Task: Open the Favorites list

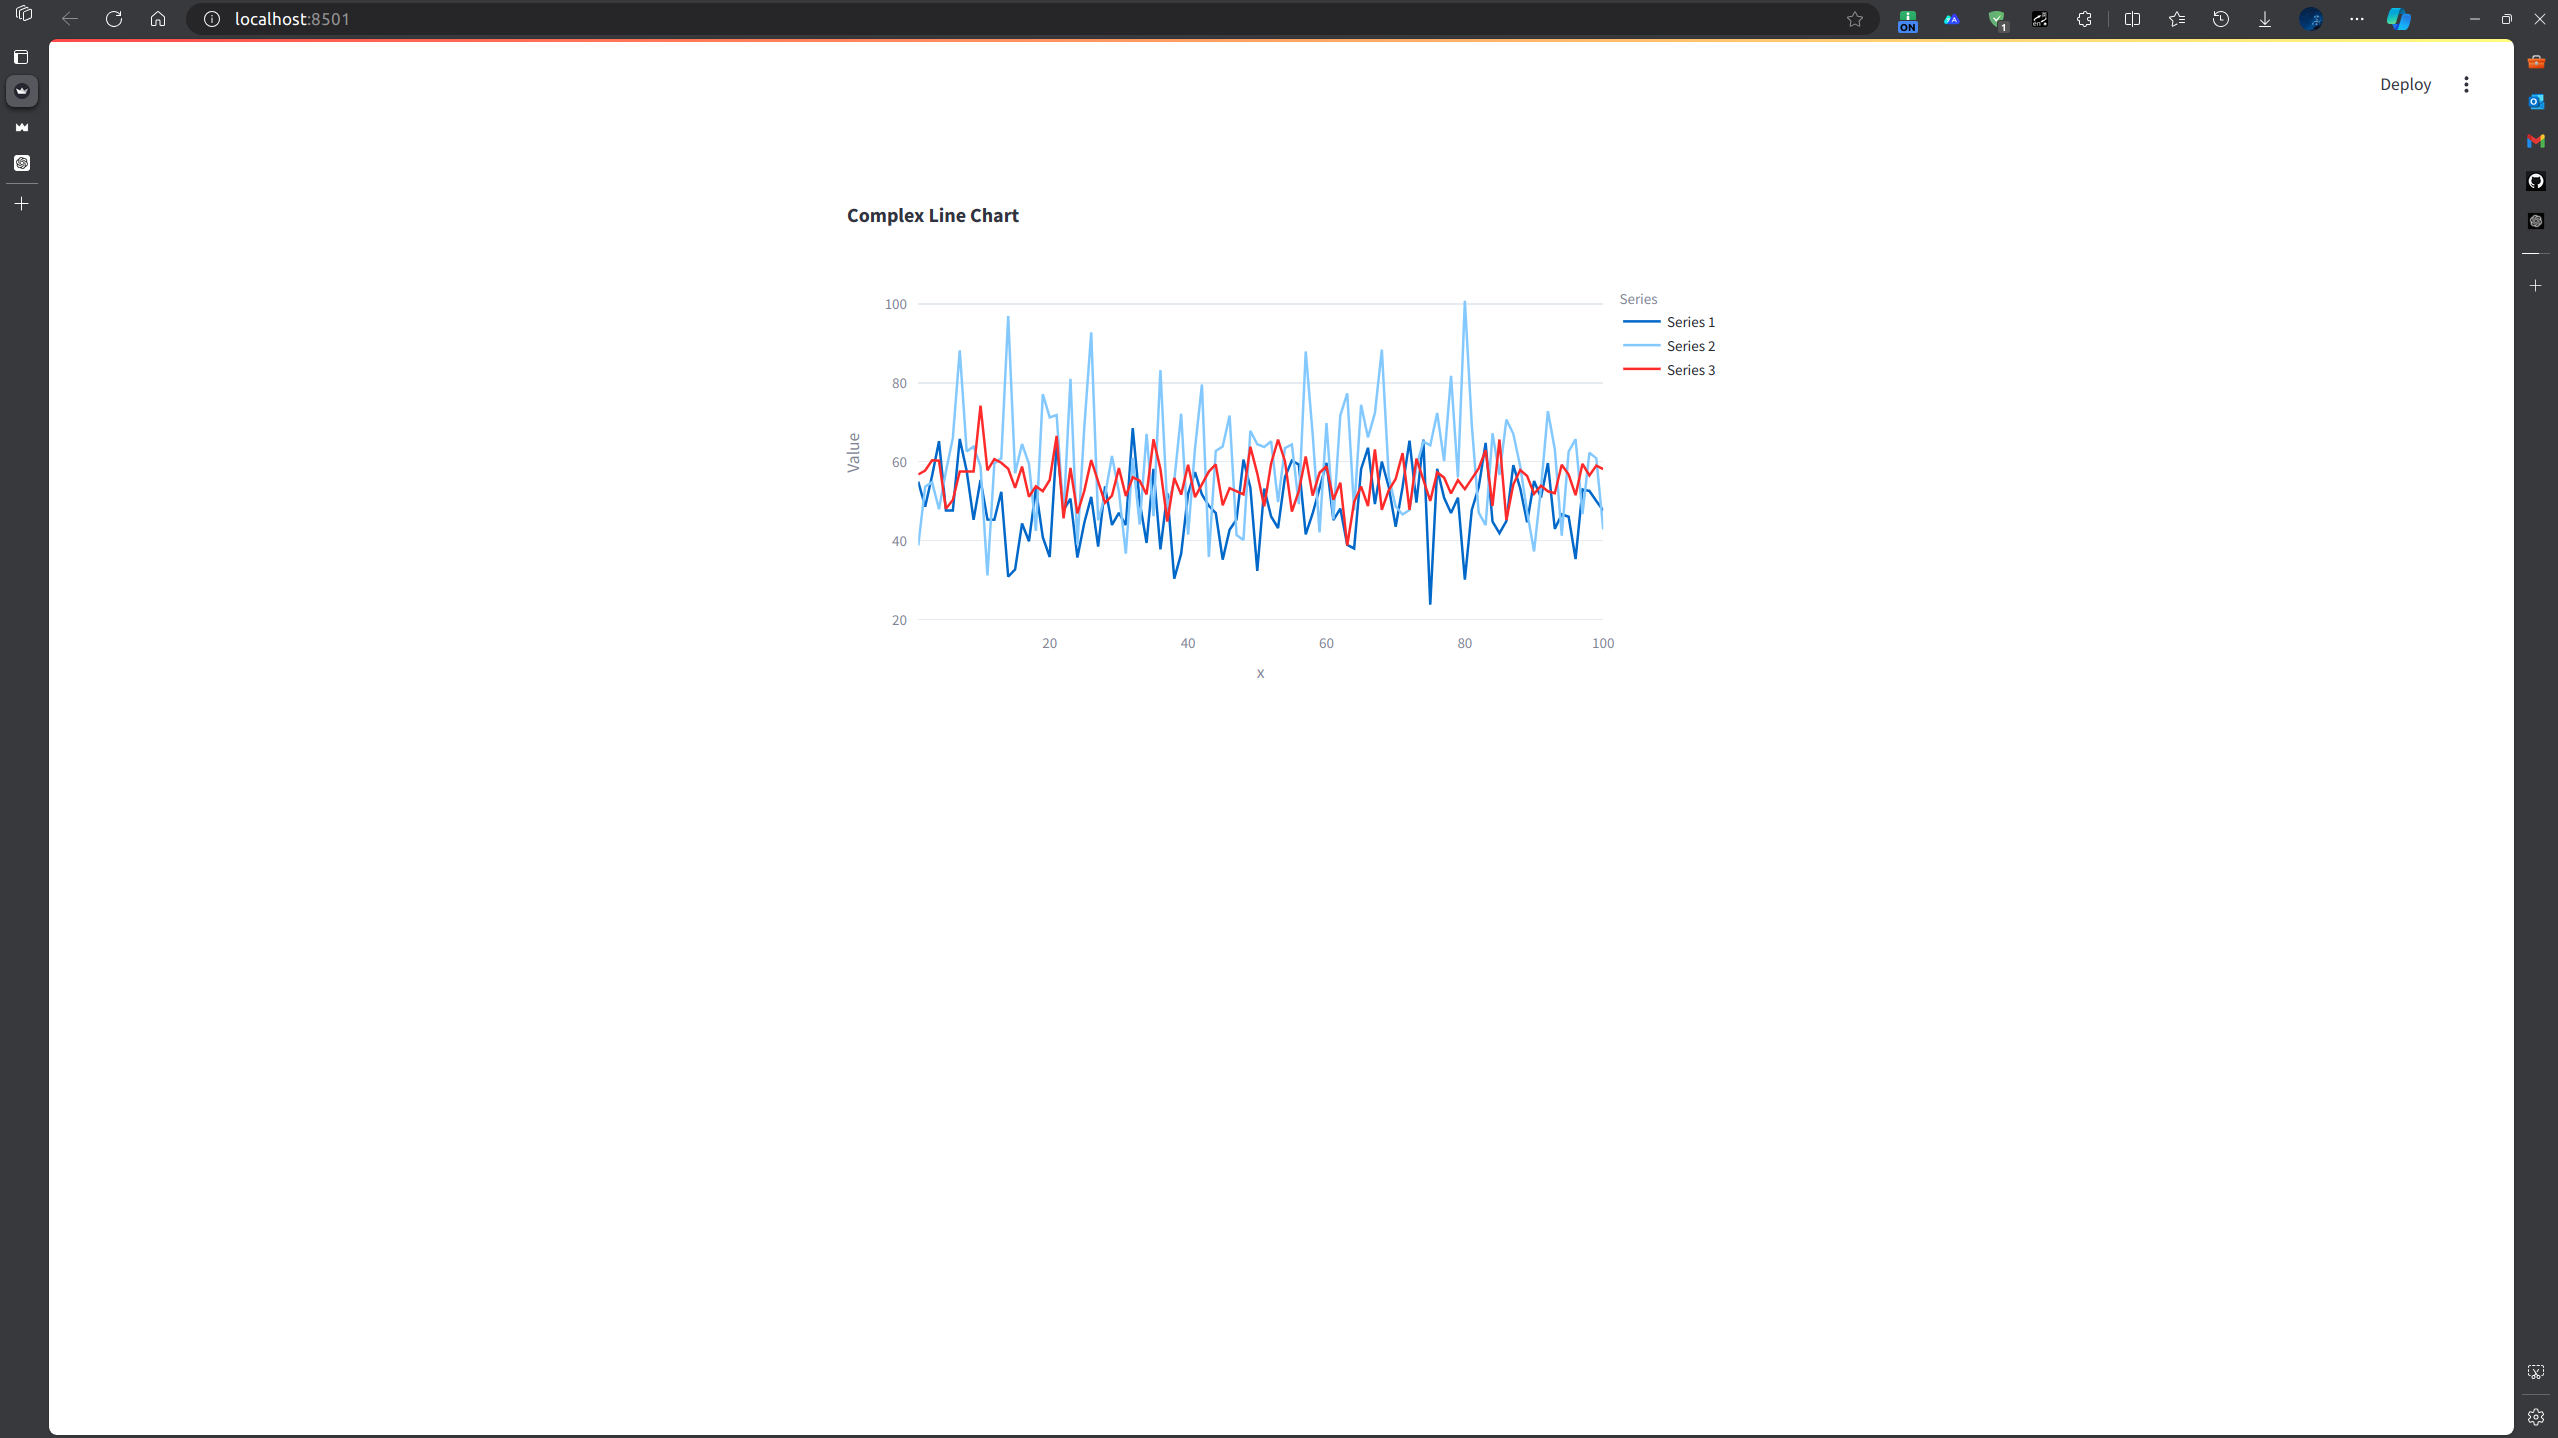Action: [2176, 19]
